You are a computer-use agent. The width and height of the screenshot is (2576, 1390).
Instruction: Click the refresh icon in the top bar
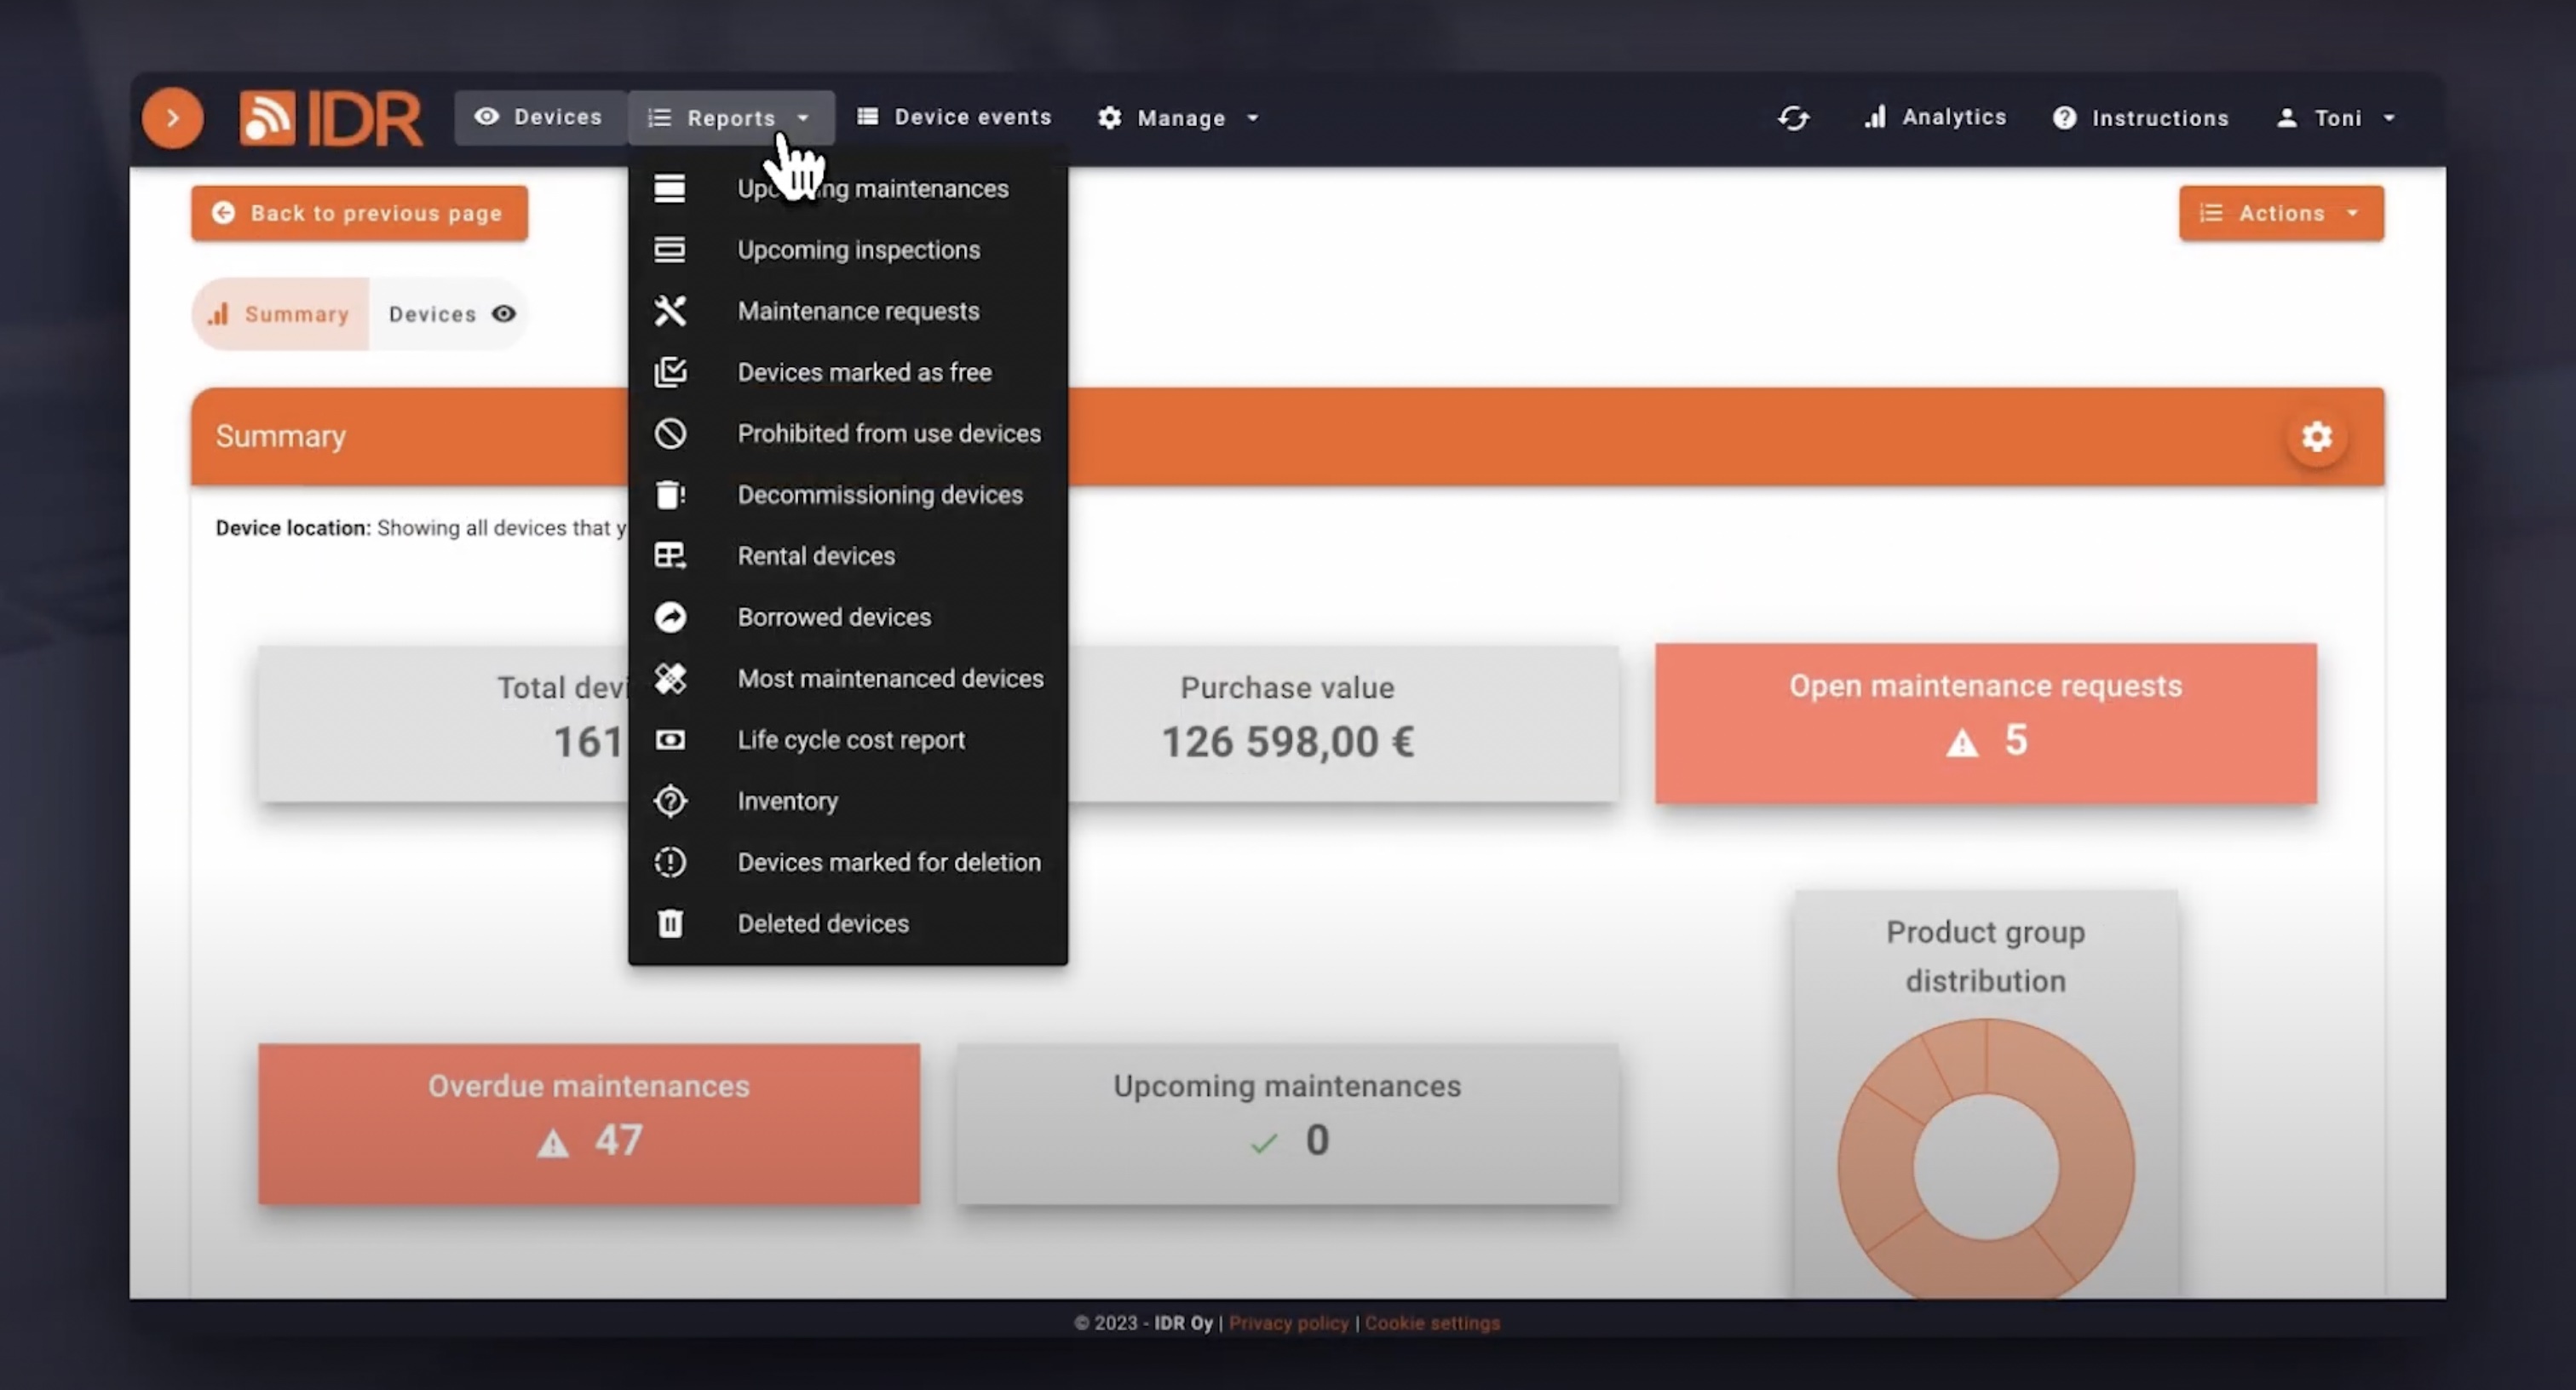click(1793, 117)
